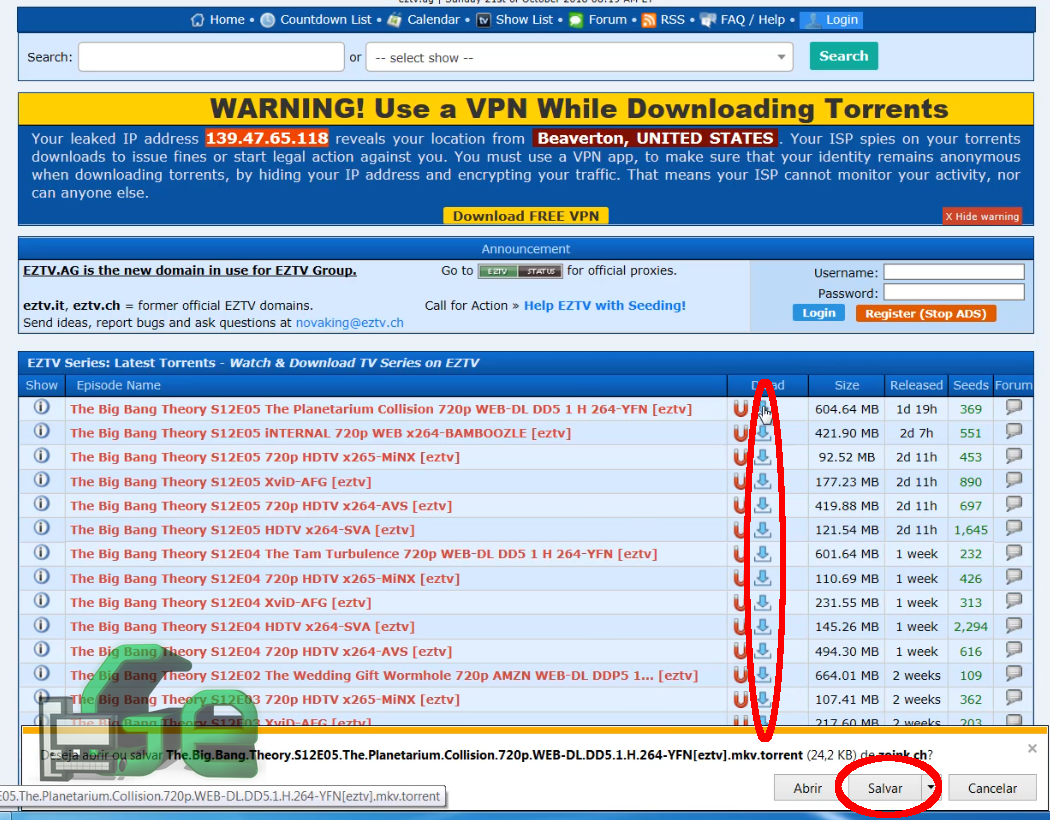
Task: Click Register (Stop ADS) button
Action: click(925, 313)
